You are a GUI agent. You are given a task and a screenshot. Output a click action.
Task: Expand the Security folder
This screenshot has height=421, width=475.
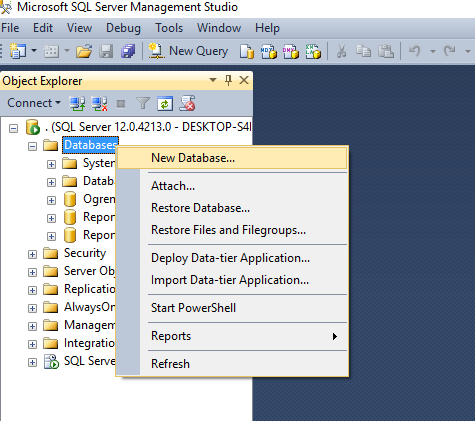(x=32, y=254)
